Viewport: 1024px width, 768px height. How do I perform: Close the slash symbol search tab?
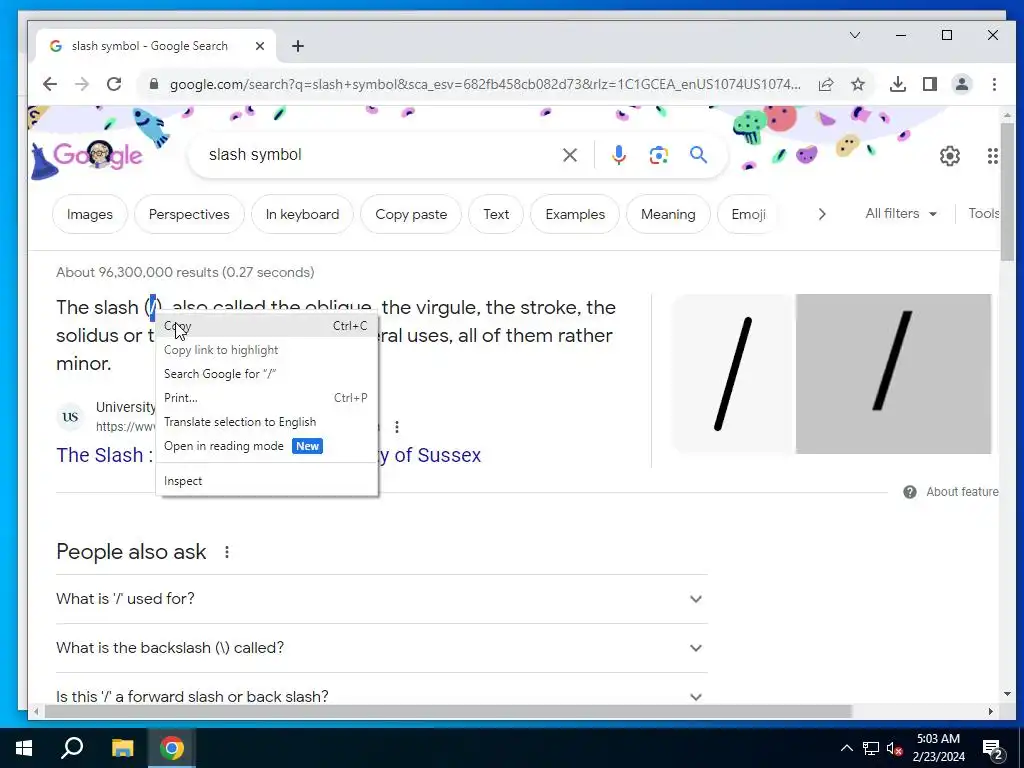click(x=259, y=46)
